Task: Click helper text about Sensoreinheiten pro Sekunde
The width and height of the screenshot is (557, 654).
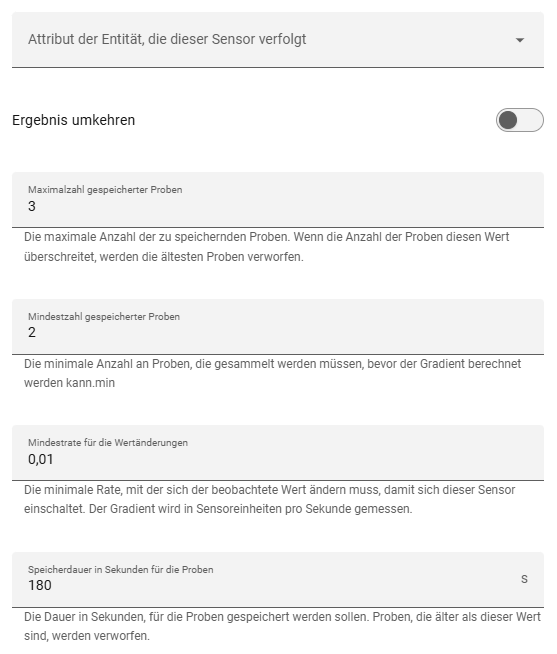Action: [270, 499]
